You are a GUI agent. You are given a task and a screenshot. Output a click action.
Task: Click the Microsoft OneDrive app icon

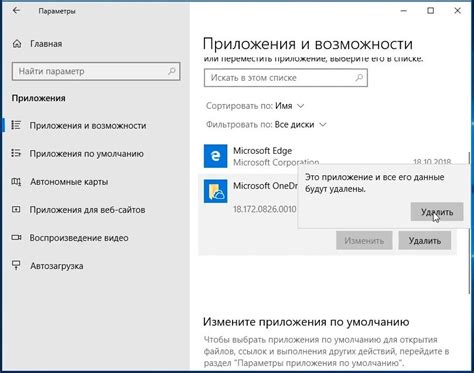[215, 191]
